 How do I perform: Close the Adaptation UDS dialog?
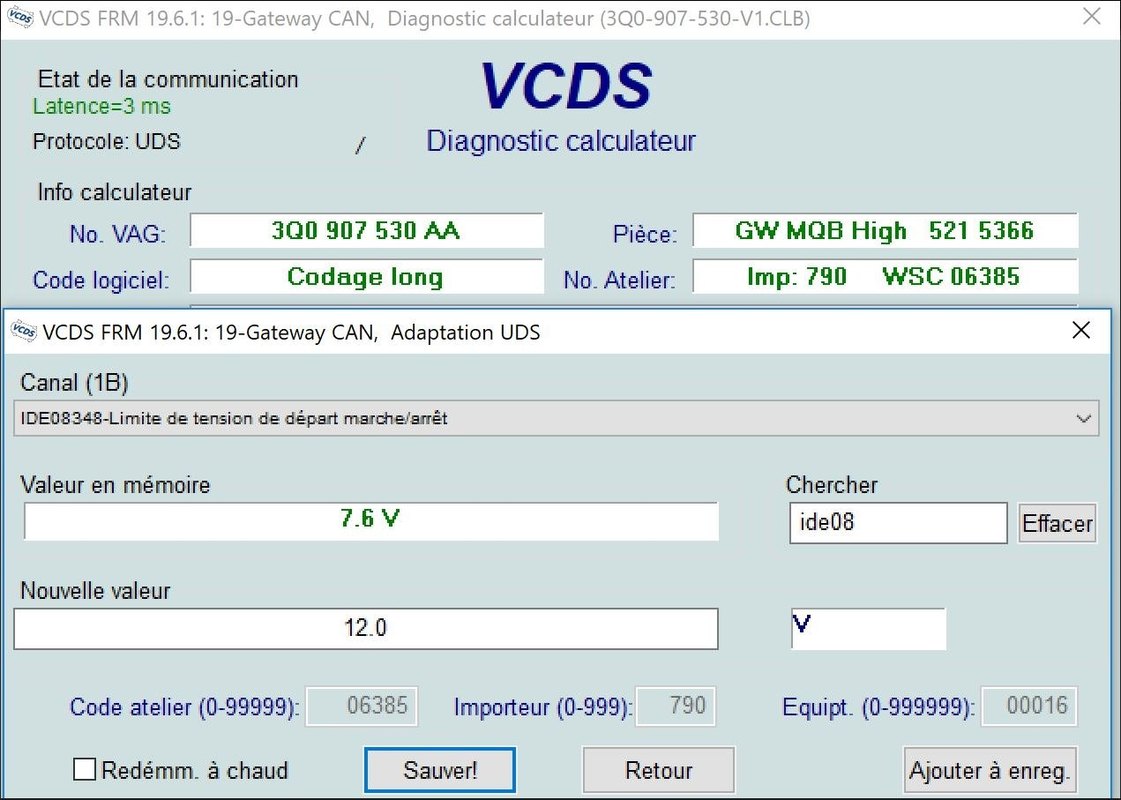point(1081,331)
